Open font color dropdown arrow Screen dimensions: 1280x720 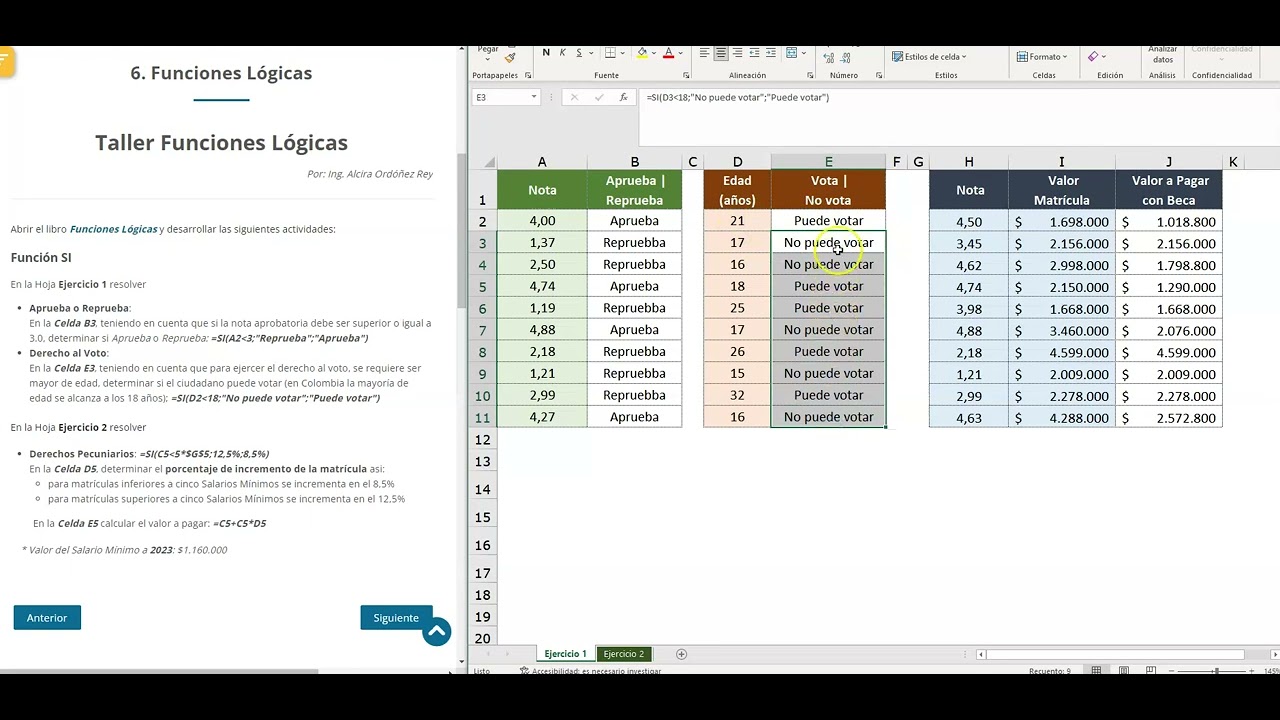click(x=680, y=53)
